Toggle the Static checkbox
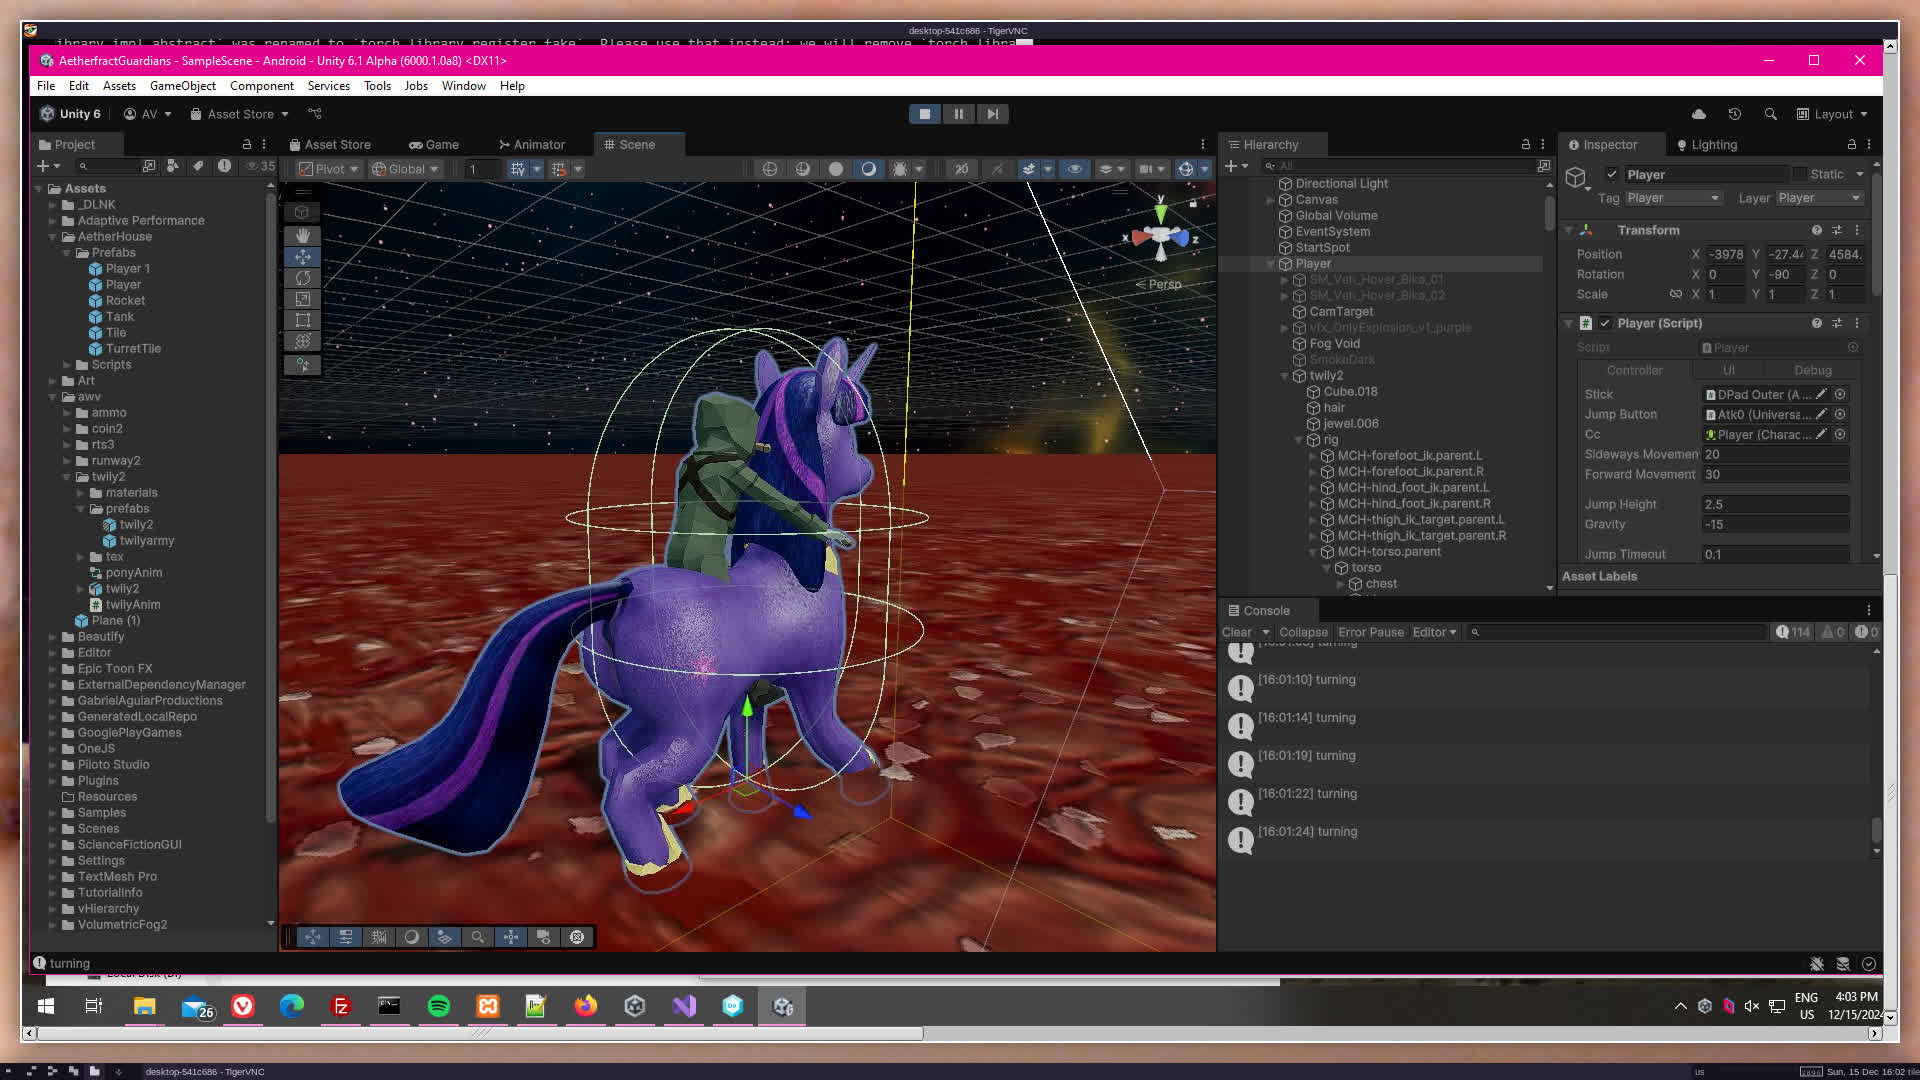This screenshot has height=1080, width=1920. (1800, 174)
